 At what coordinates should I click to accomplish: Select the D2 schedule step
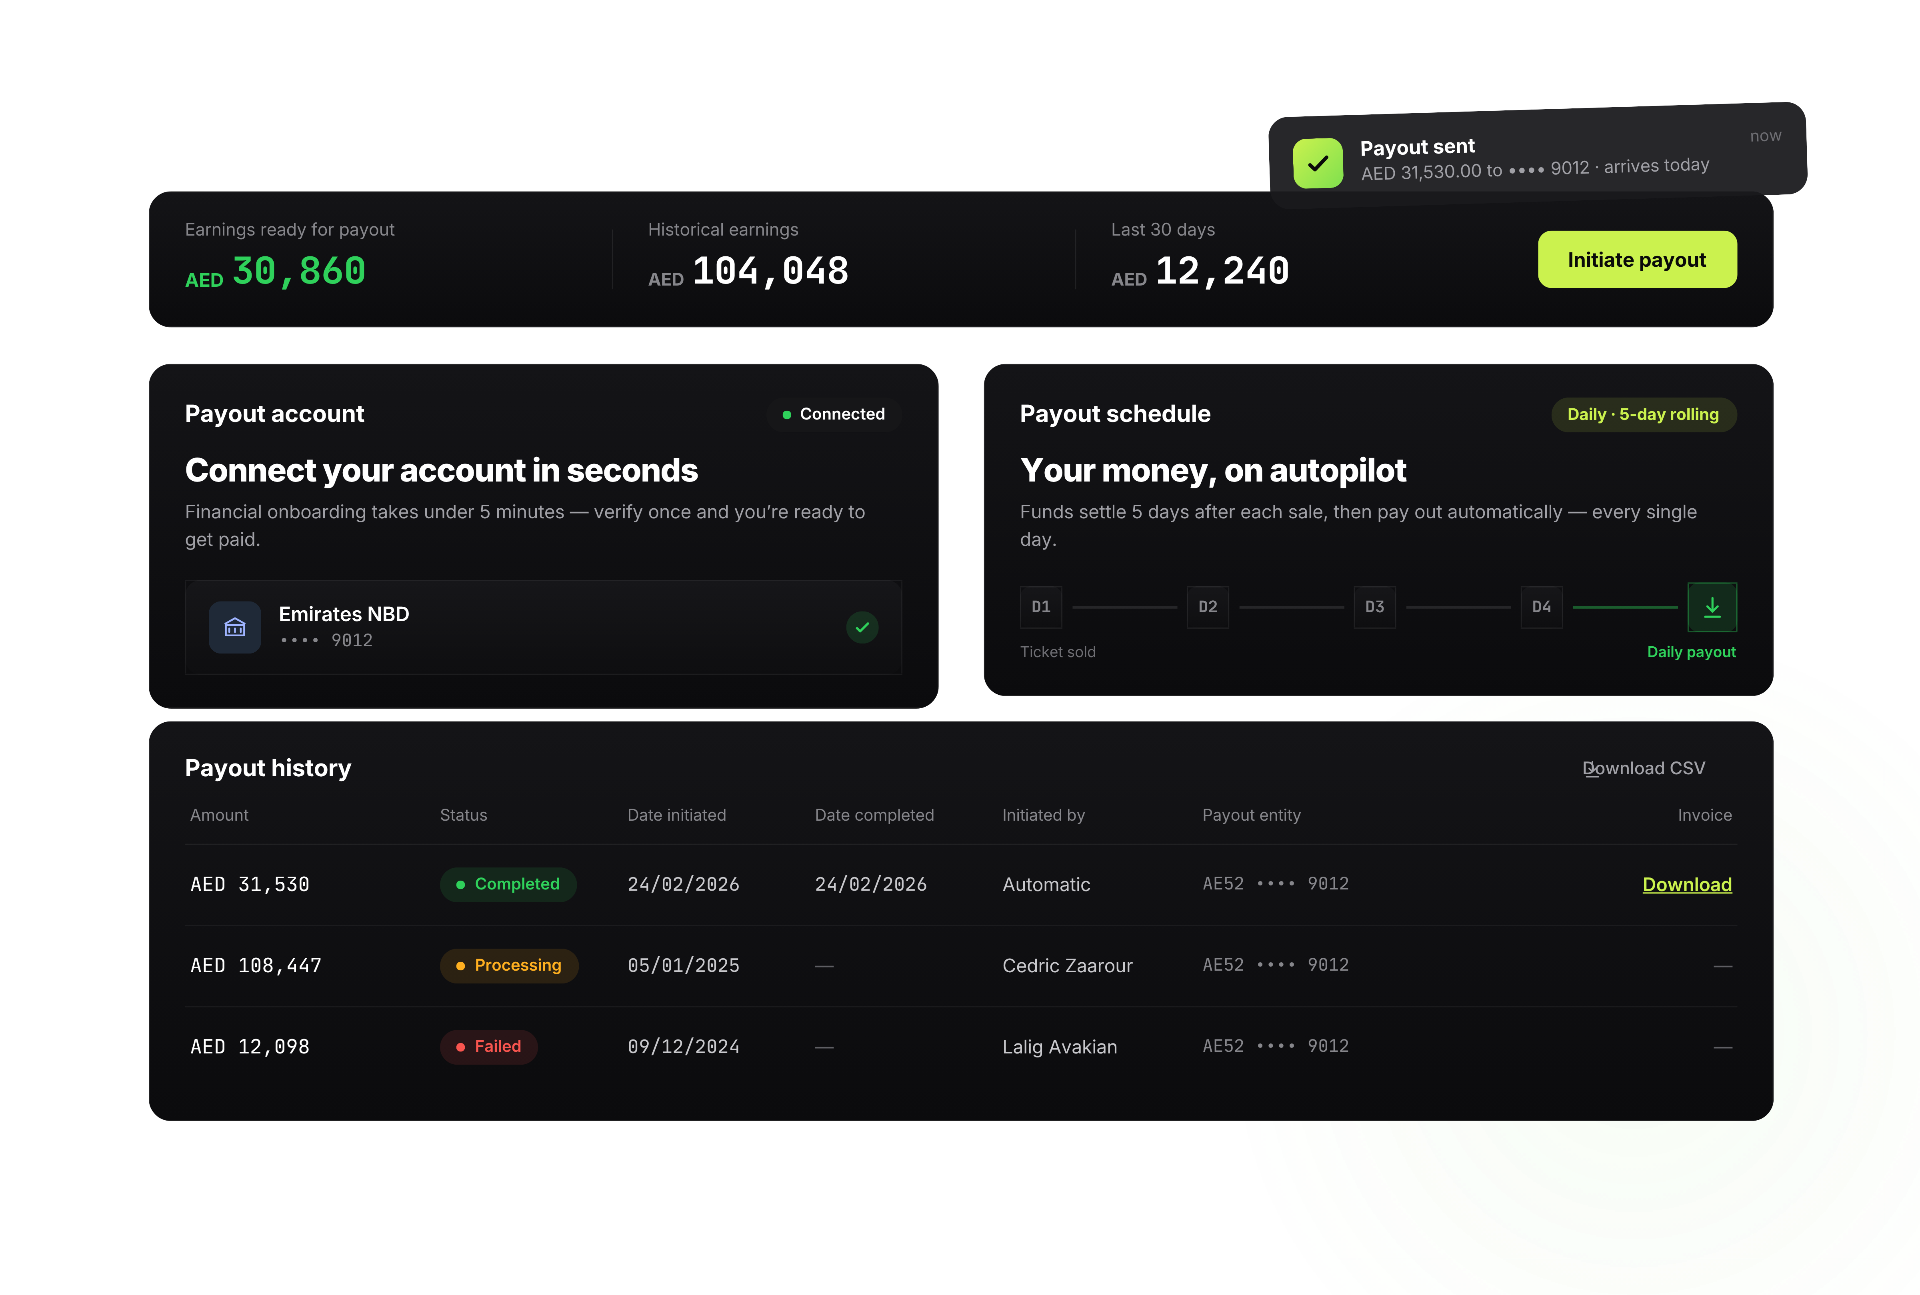click(x=1208, y=607)
